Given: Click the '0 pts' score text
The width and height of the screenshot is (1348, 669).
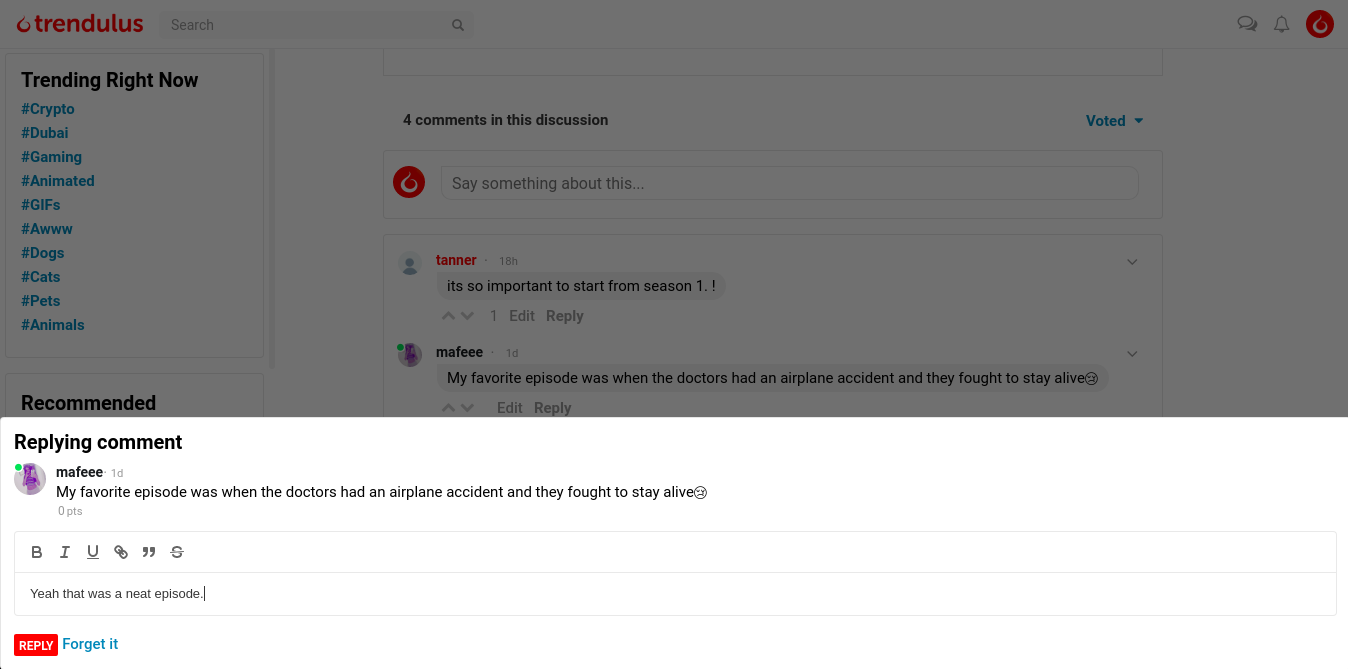Looking at the screenshot, I should coord(70,511).
